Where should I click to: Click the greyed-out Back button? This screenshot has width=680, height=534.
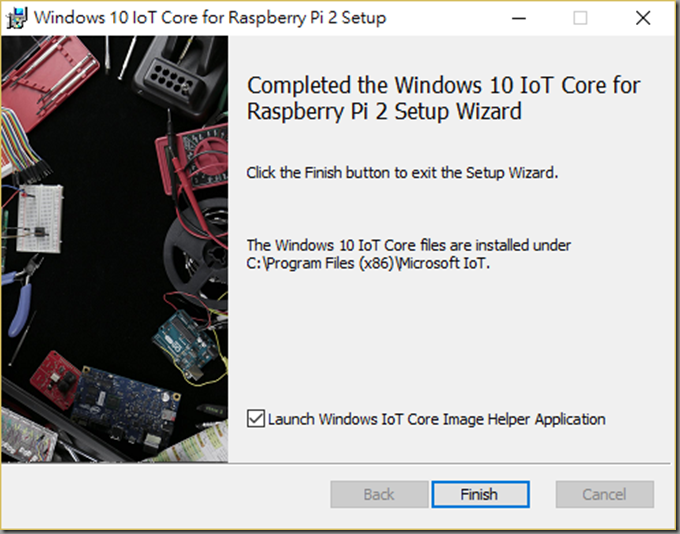379,494
